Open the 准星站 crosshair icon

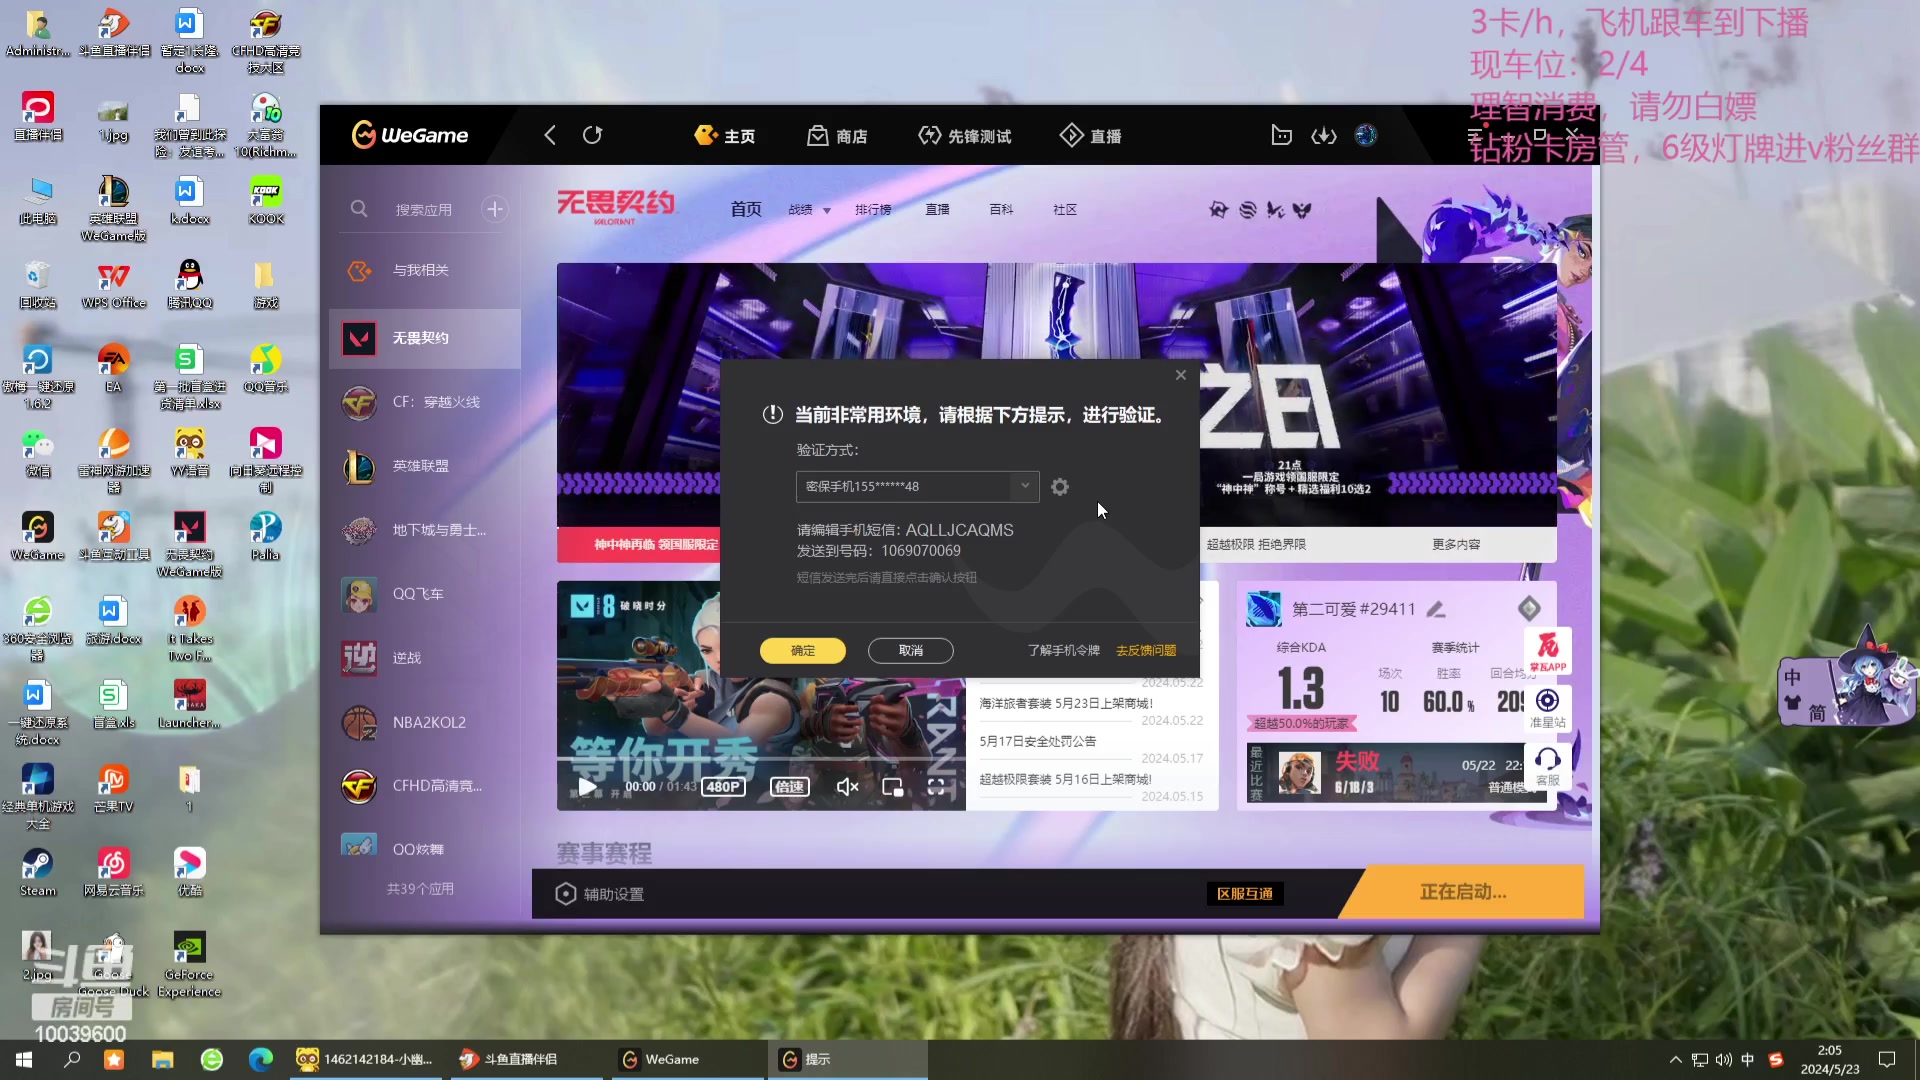[x=1548, y=708]
